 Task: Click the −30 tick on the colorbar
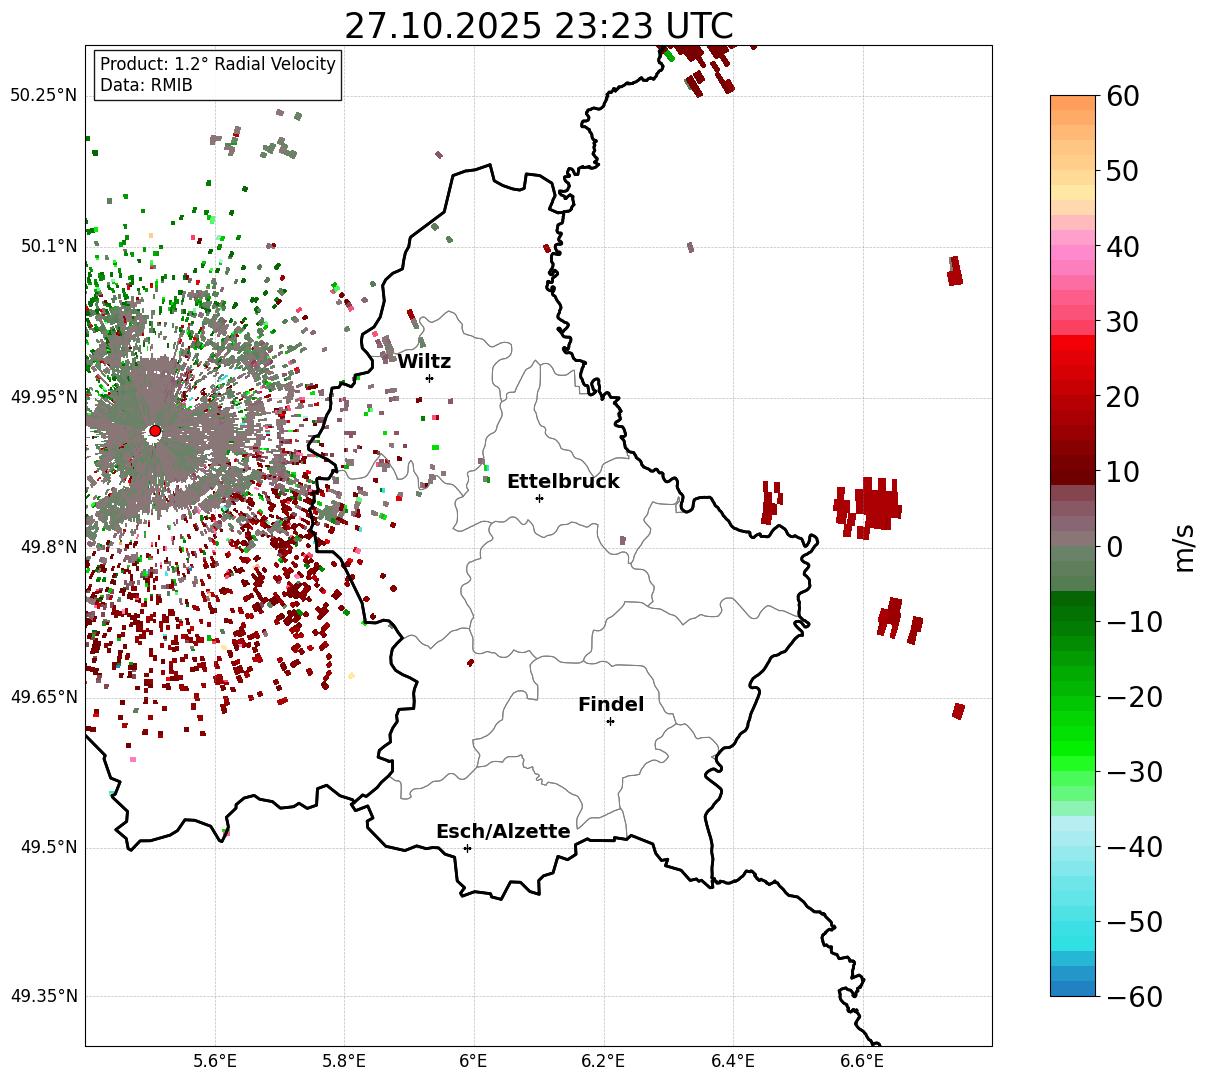pos(1134,772)
